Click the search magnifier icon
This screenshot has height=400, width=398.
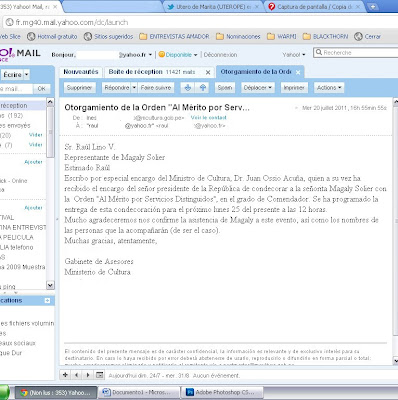point(319,52)
